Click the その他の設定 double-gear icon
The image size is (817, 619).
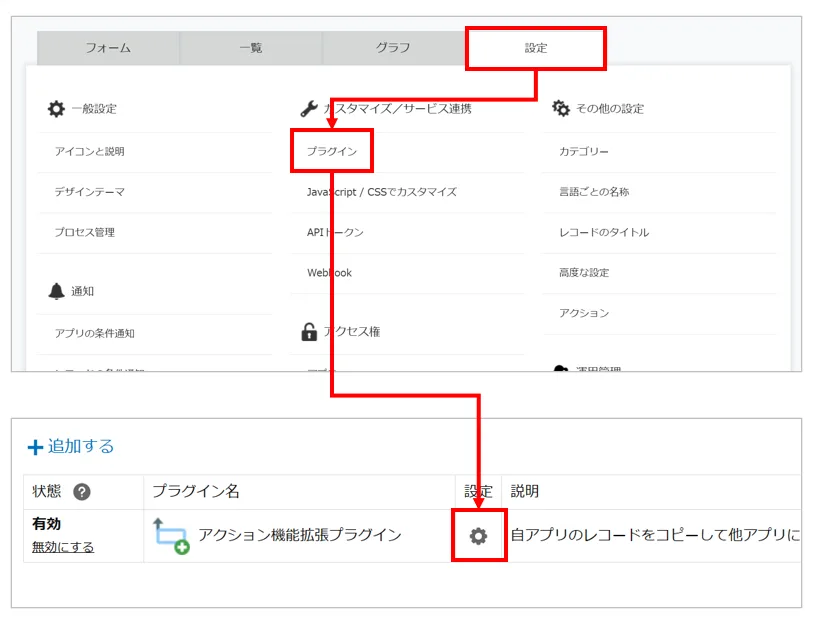point(561,108)
